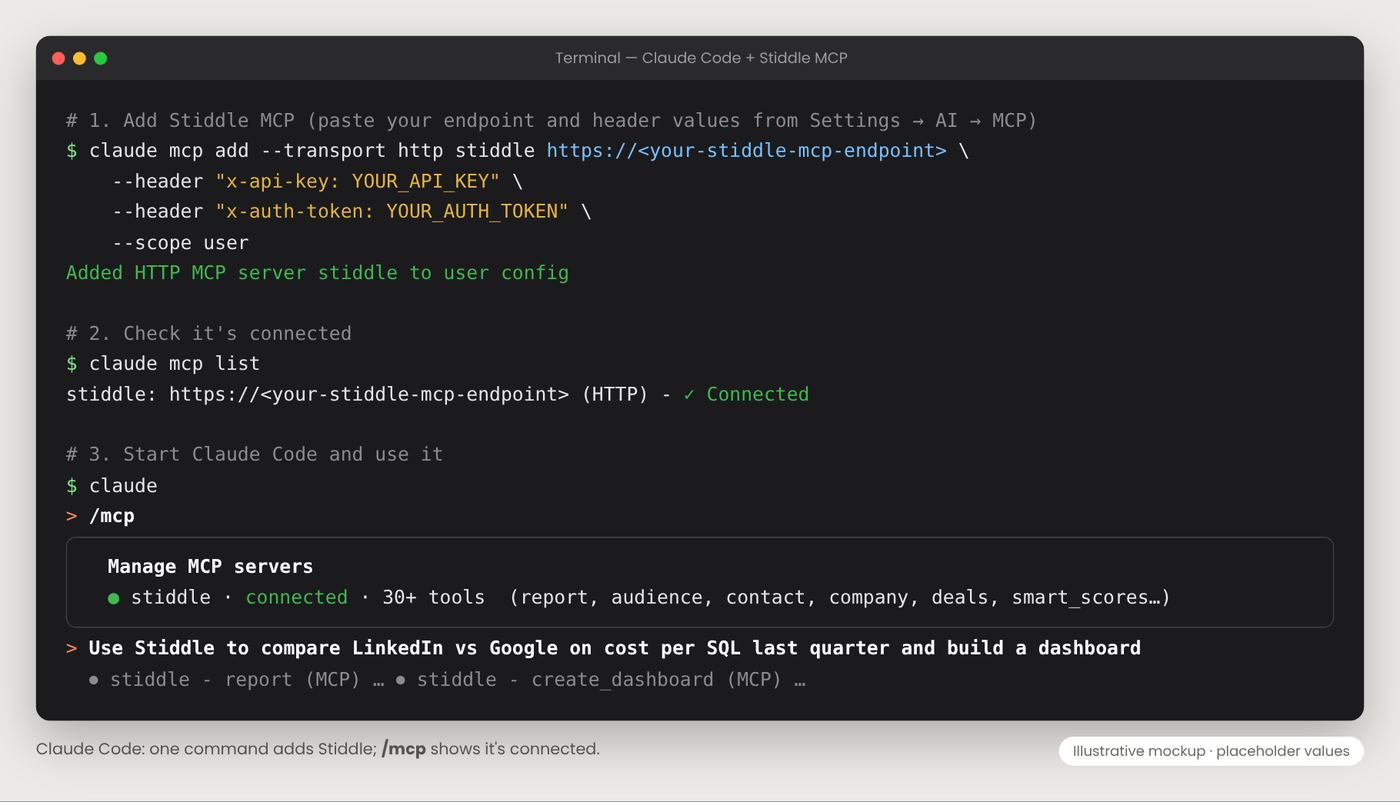
Task: Select the 'x-api-key: YOUR_API_KEY' header string
Action: pos(358,181)
